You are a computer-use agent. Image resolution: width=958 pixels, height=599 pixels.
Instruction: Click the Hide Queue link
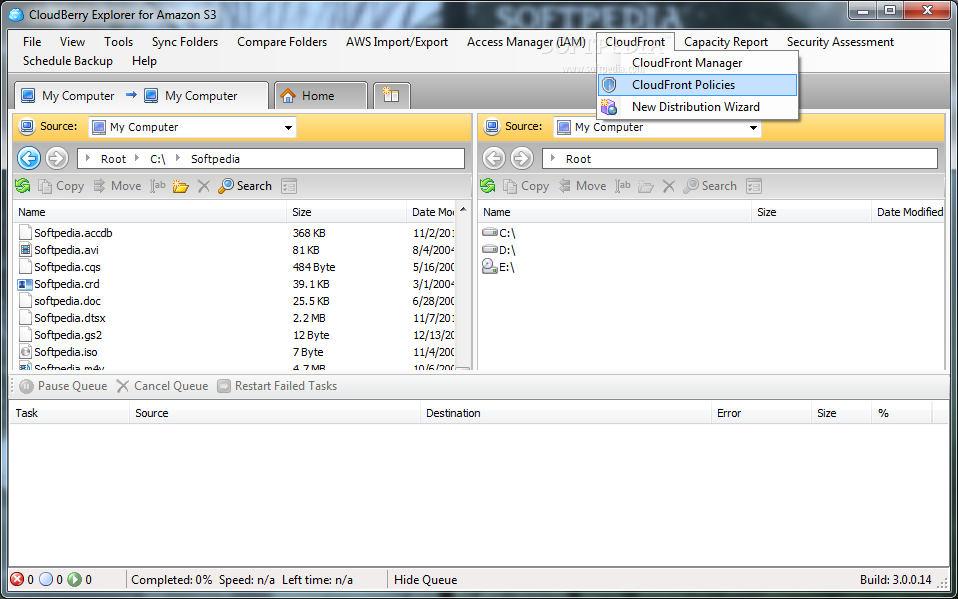tap(425, 580)
